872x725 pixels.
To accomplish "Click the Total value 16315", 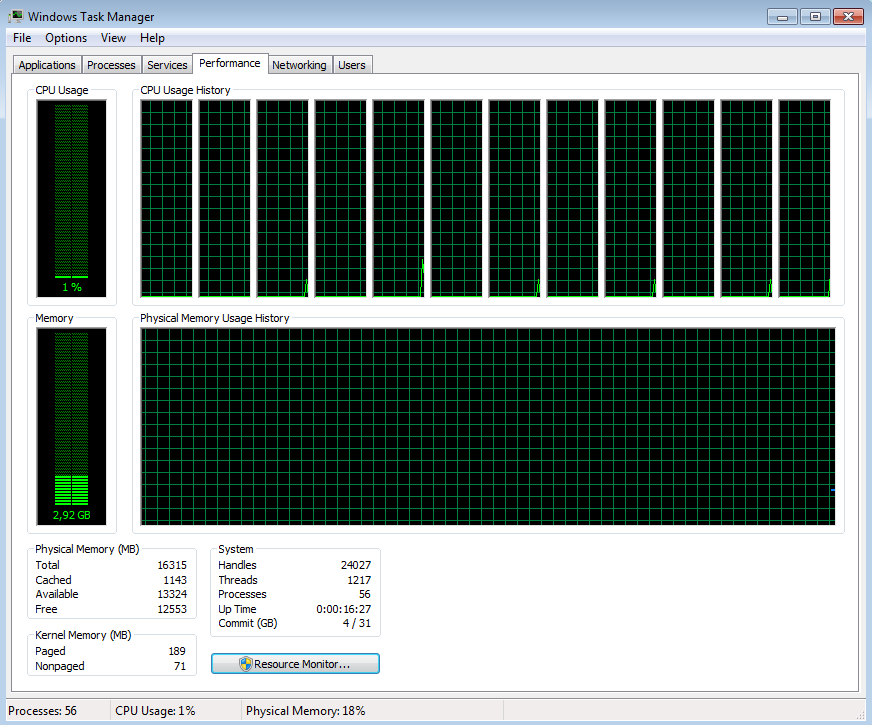I will [x=172, y=565].
